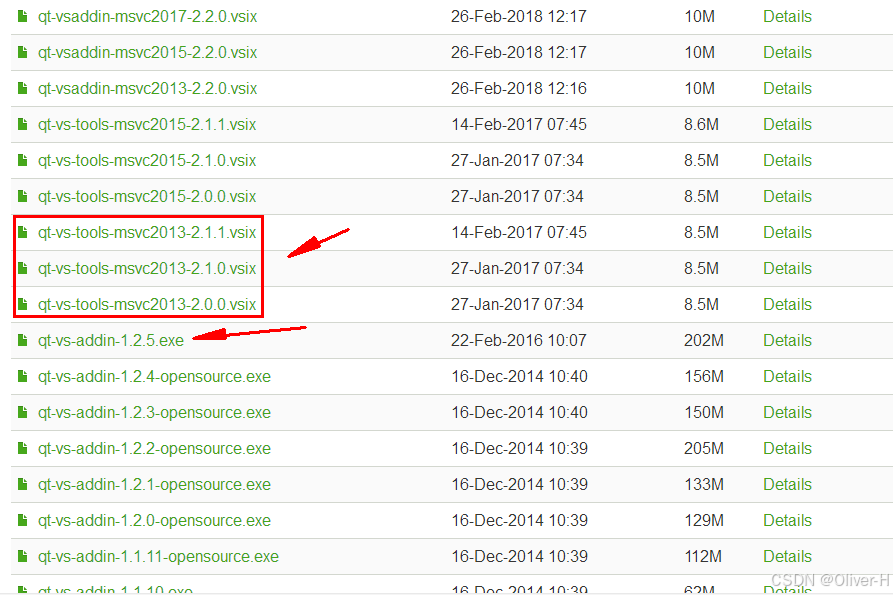The height and width of the screenshot is (595, 893).
Task: View Details for qt-vsaddin-msvc2017-2.2.0.vsix
Action: click(x=787, y=16)
